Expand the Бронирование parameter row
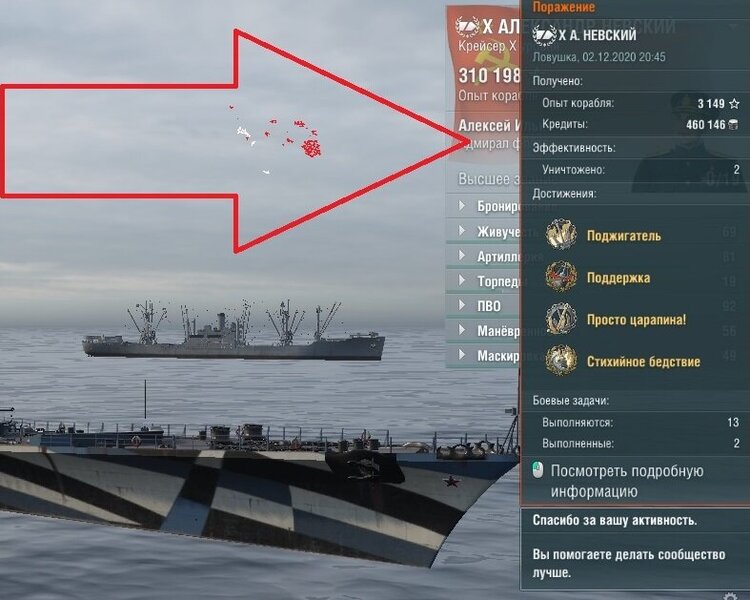This screenshot has width=750, height=600. pos(482,206)
